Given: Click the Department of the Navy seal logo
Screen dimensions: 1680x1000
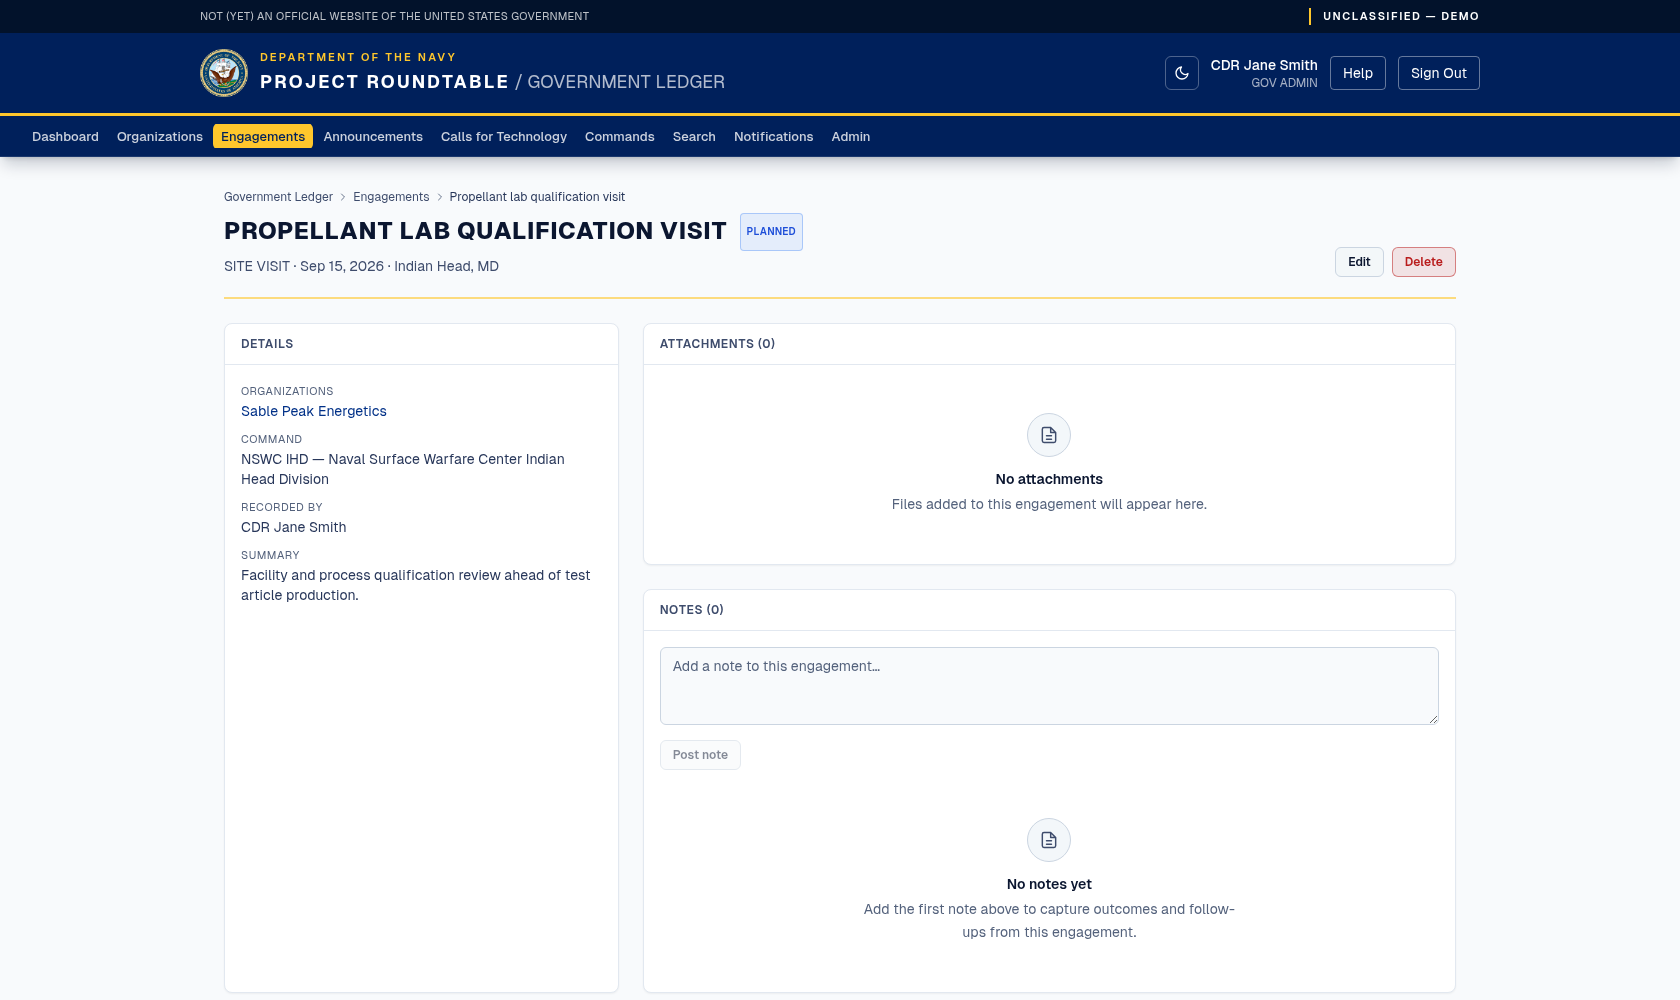Looking at the screenshot, I should tap(224, 73).
